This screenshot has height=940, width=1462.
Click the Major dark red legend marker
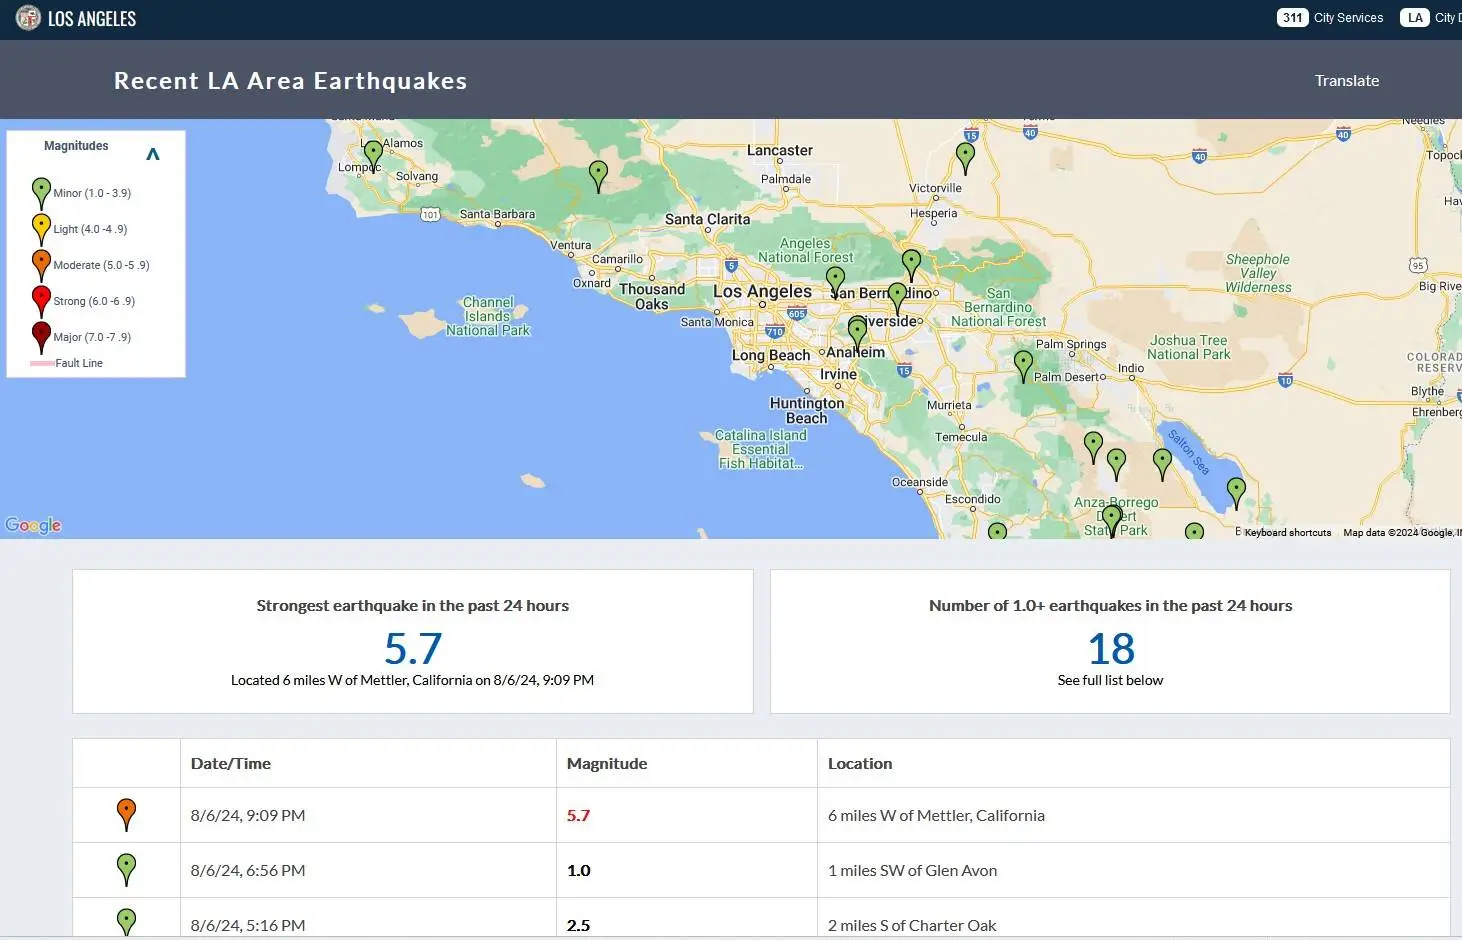pyautogui.click(x=41, y=336)
